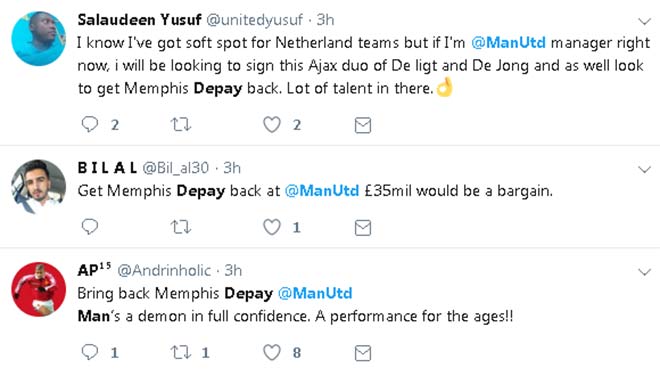Reply to Salaudeen Yusuf's tweet
This screenshot has height=376, width=660.
point(90,125)
